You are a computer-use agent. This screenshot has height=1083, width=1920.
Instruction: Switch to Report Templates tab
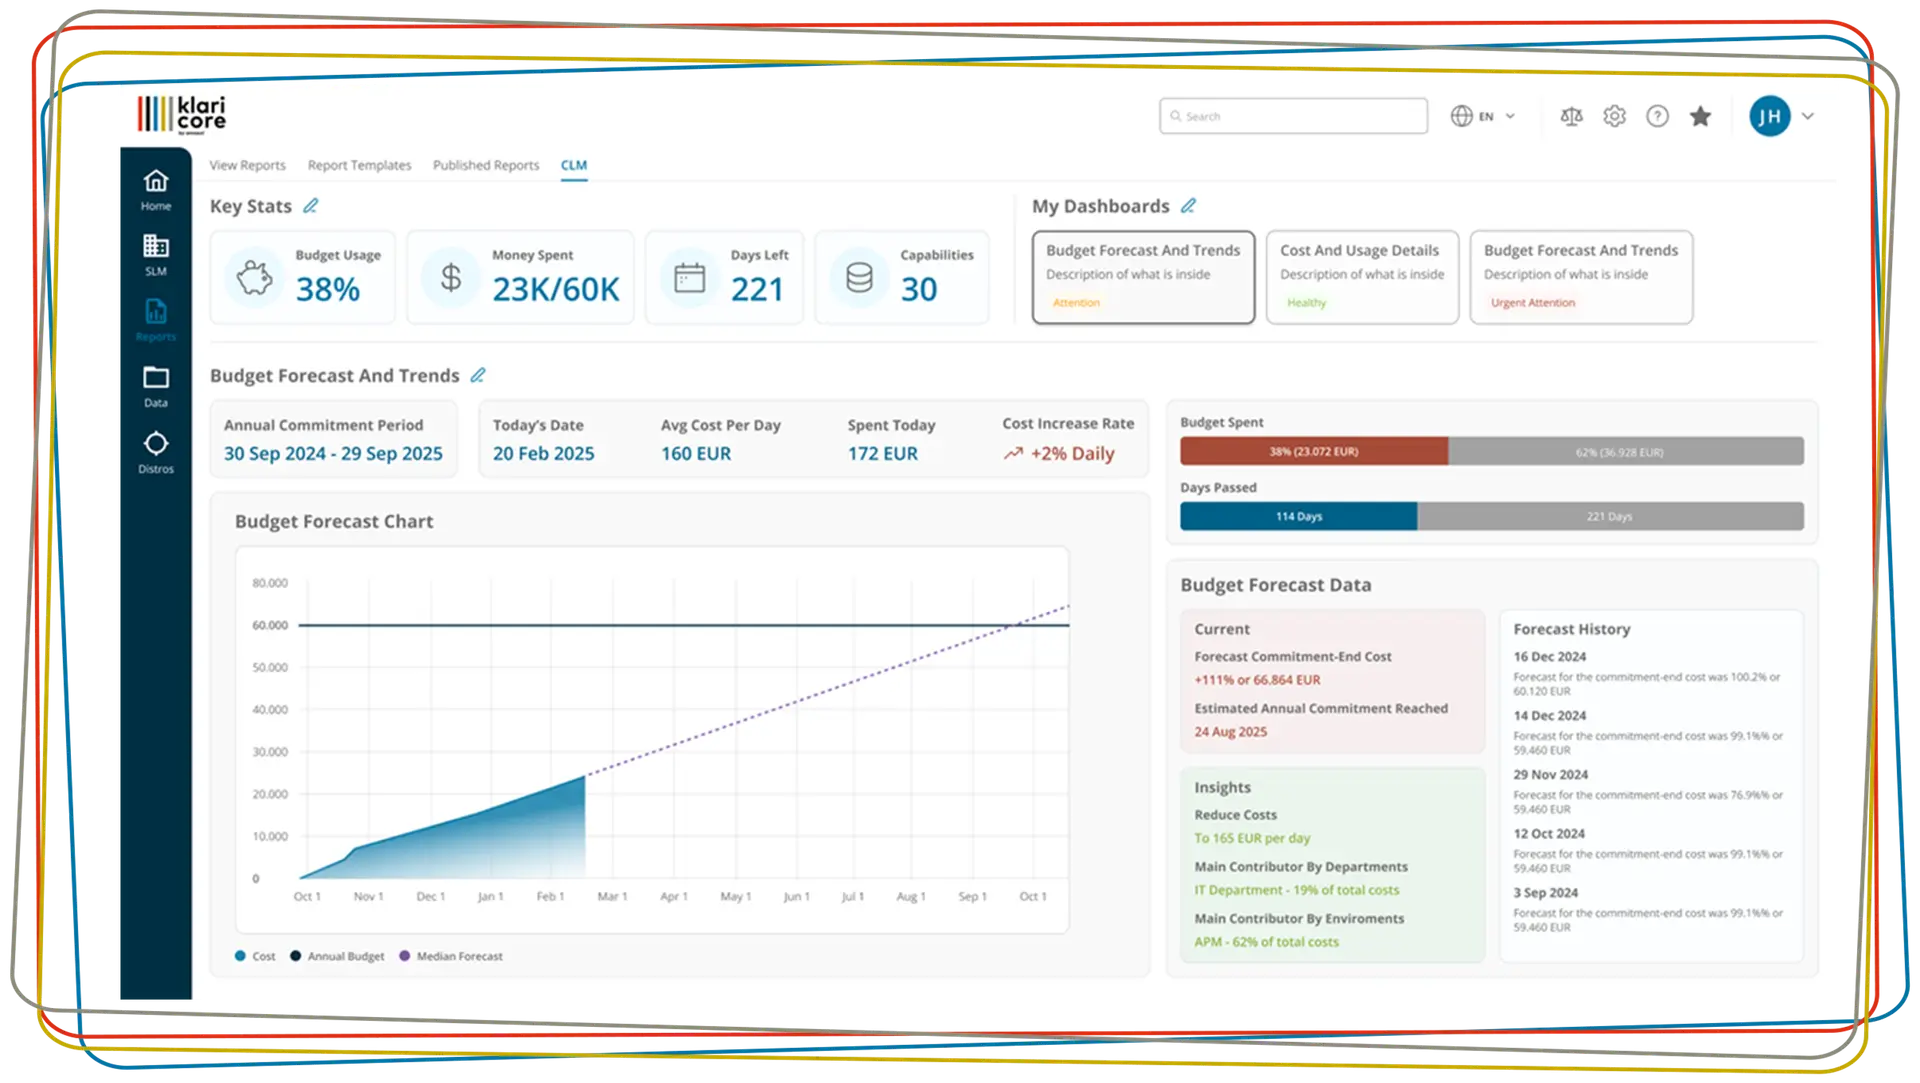[359, 165]
